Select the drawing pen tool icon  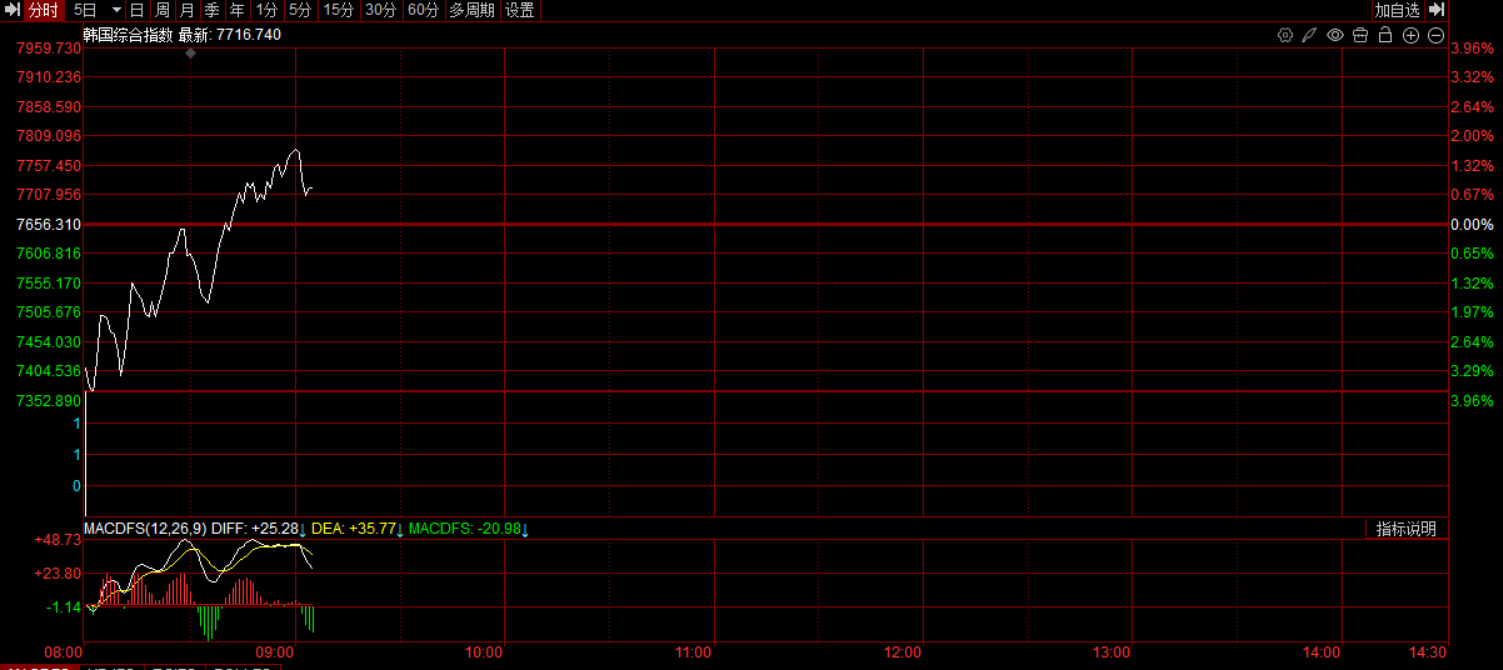[x=1310, y=35]
